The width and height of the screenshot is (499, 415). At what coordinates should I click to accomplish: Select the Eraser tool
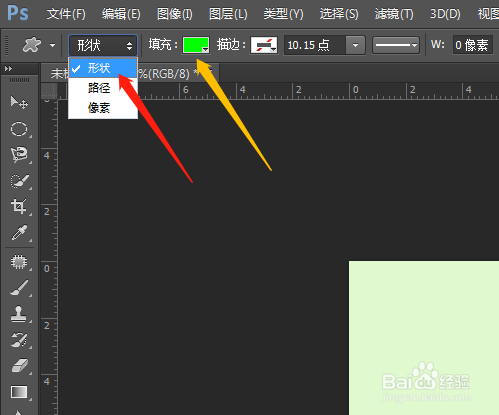point(19,366)
